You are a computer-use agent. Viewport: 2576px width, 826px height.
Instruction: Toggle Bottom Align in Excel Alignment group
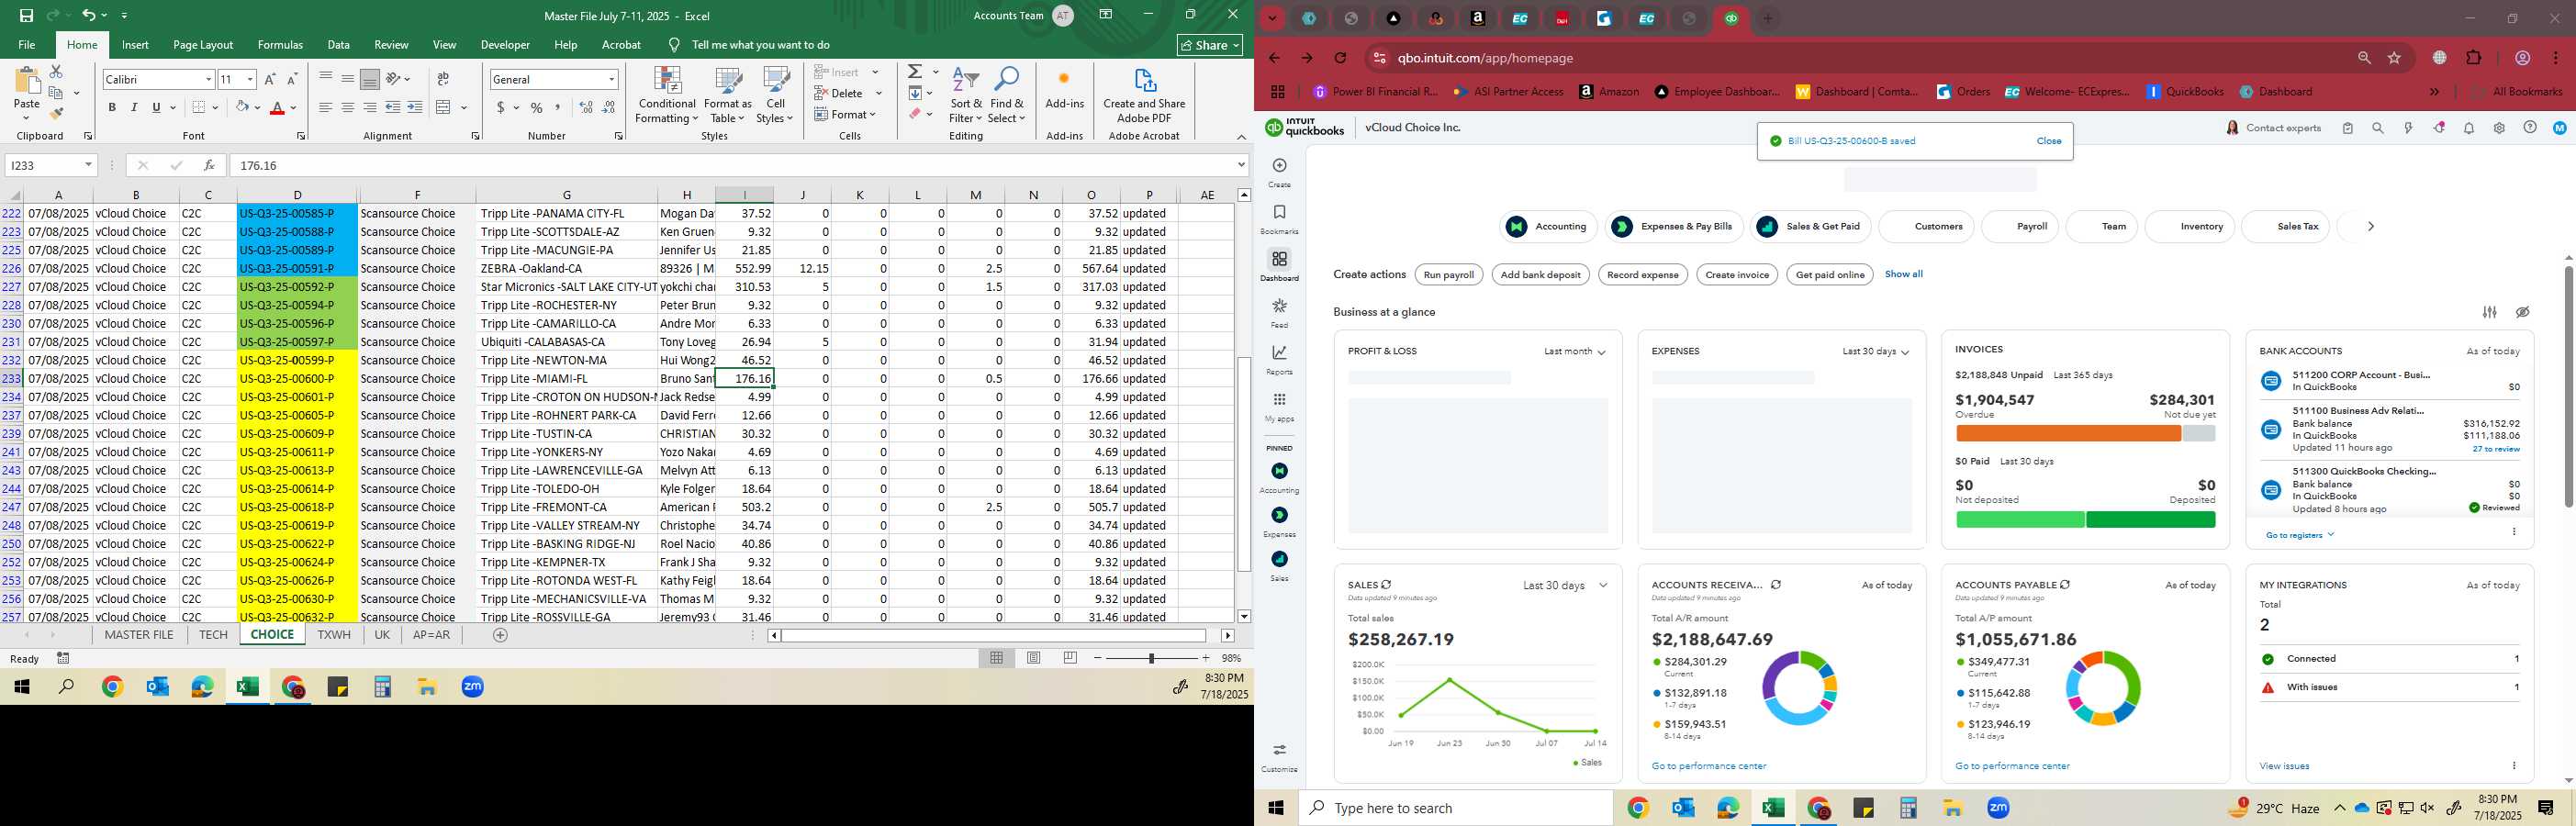[370, 79]
